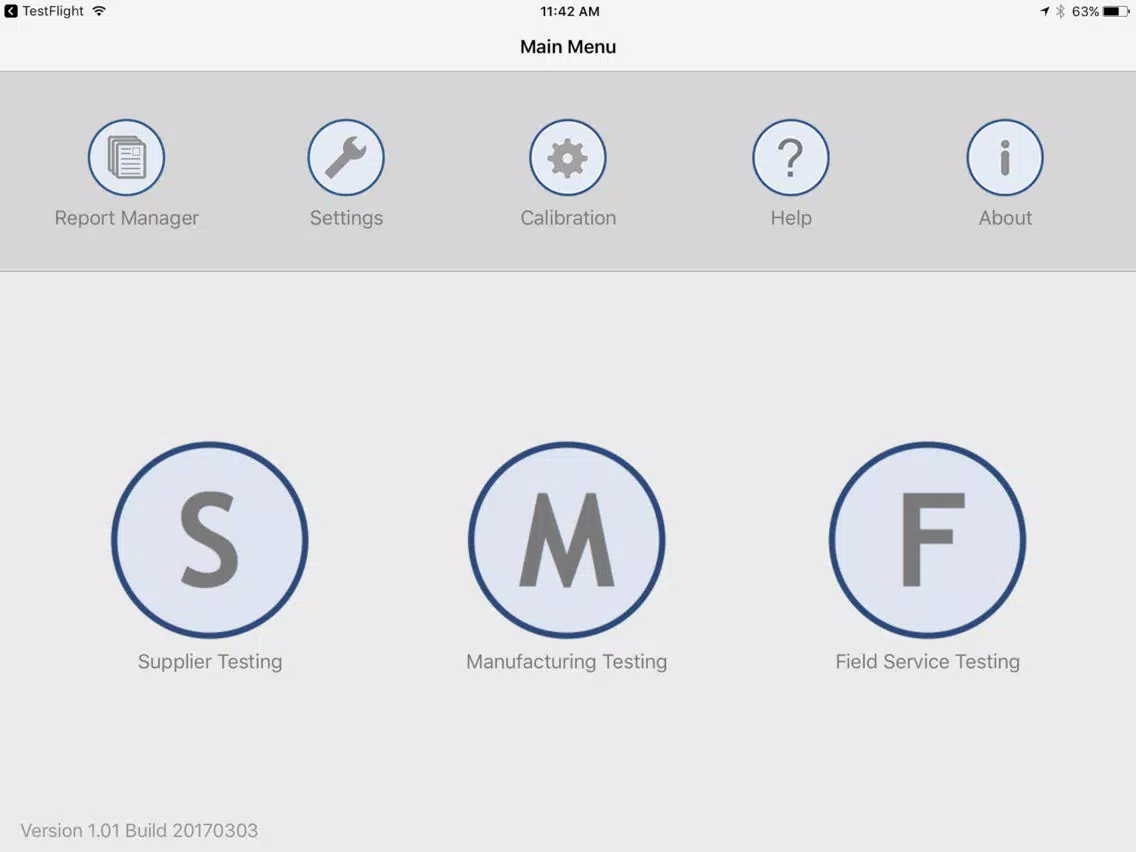Click the Supplier Testing caption
The width and height of the screenshot is (1136, 852).
click(x=210, y=661)
